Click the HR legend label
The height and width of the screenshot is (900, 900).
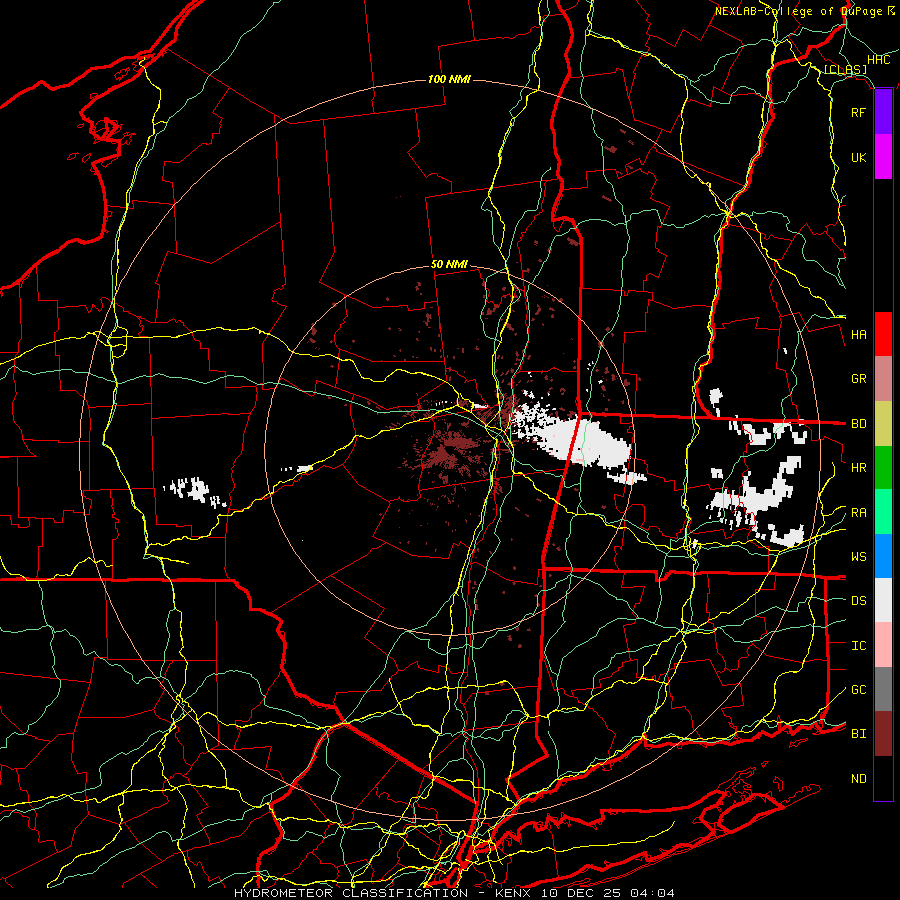click(859, 468)
